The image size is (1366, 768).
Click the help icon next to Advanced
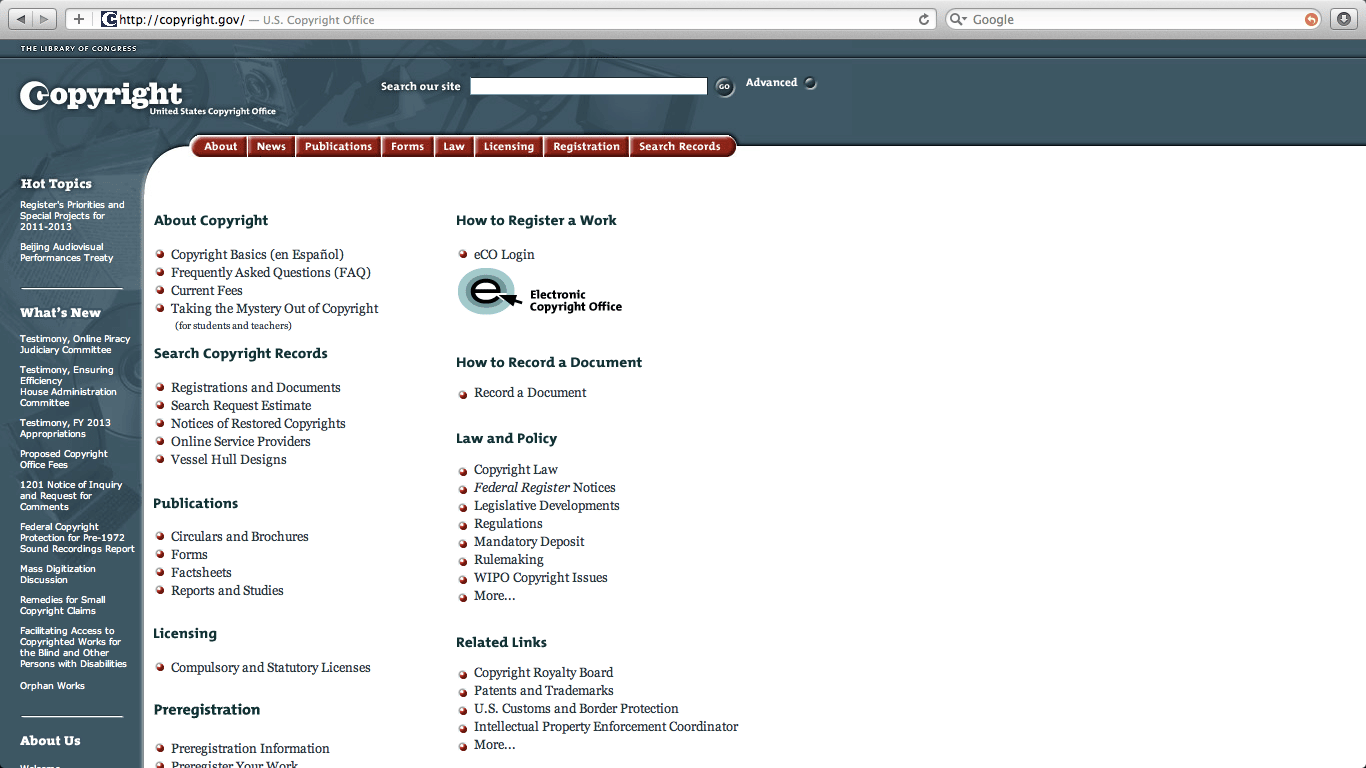810,82
